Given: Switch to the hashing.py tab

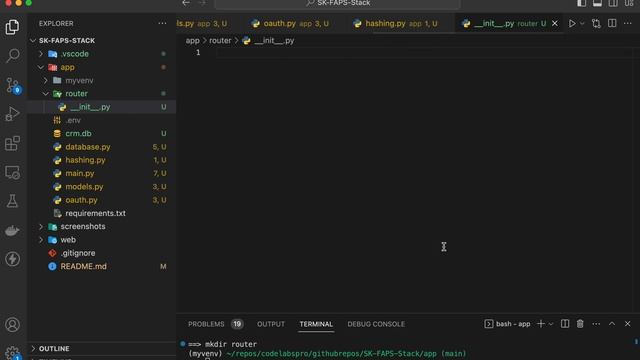Looking at the screenshot, I should (x=396, y=24).
